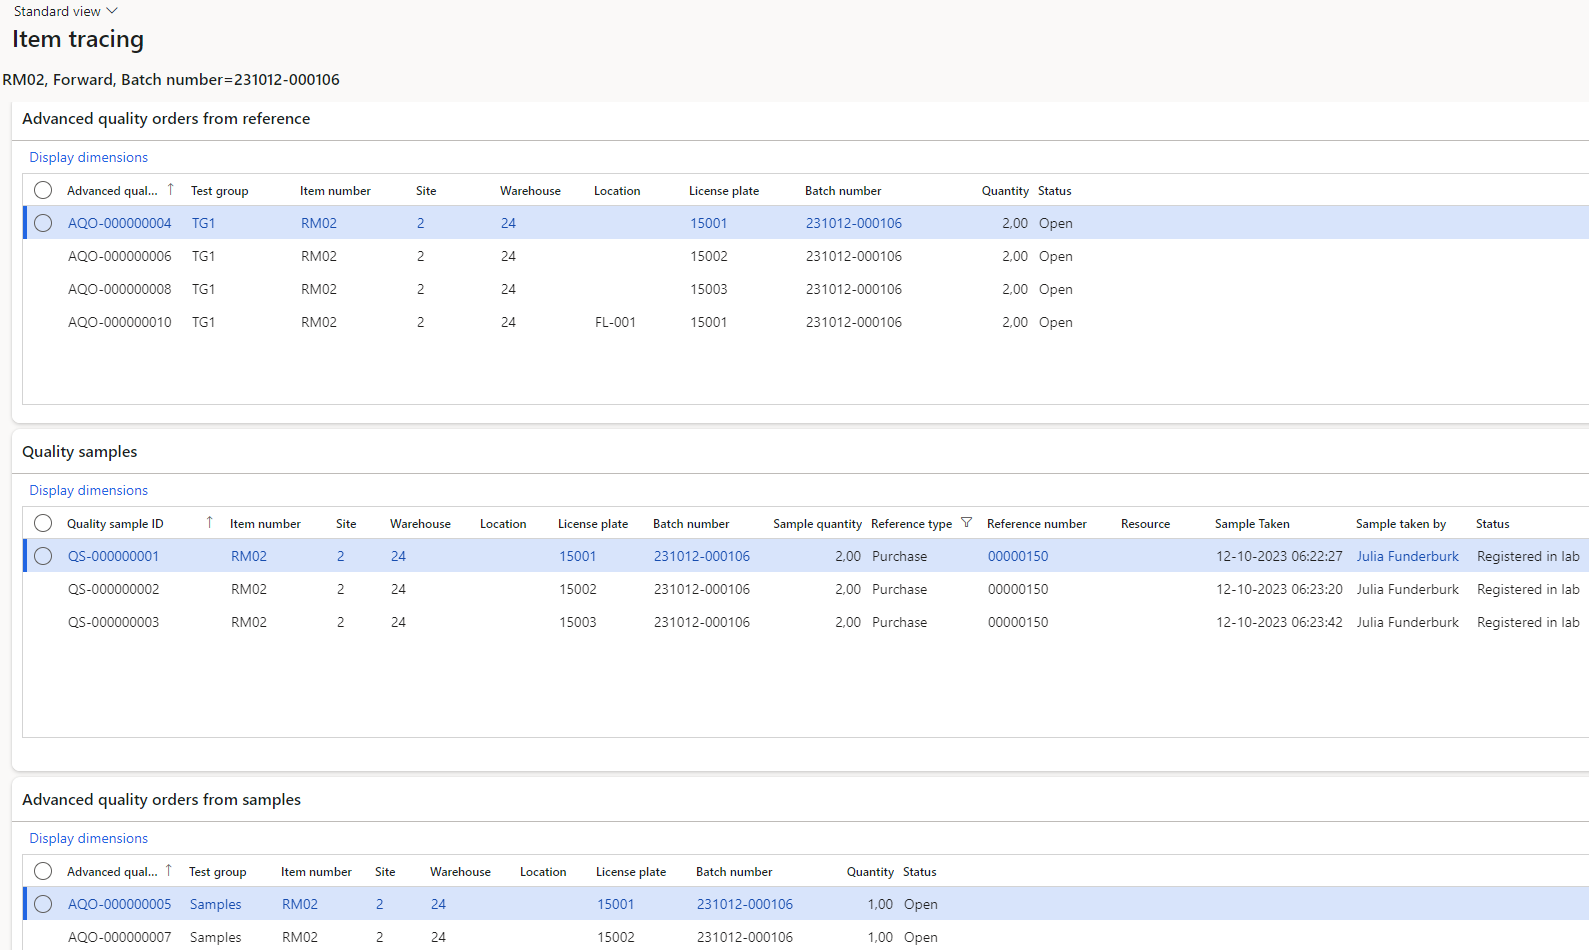
Task: Toggle select-all circle in Quality samples grid
Action: pos(43,523)
